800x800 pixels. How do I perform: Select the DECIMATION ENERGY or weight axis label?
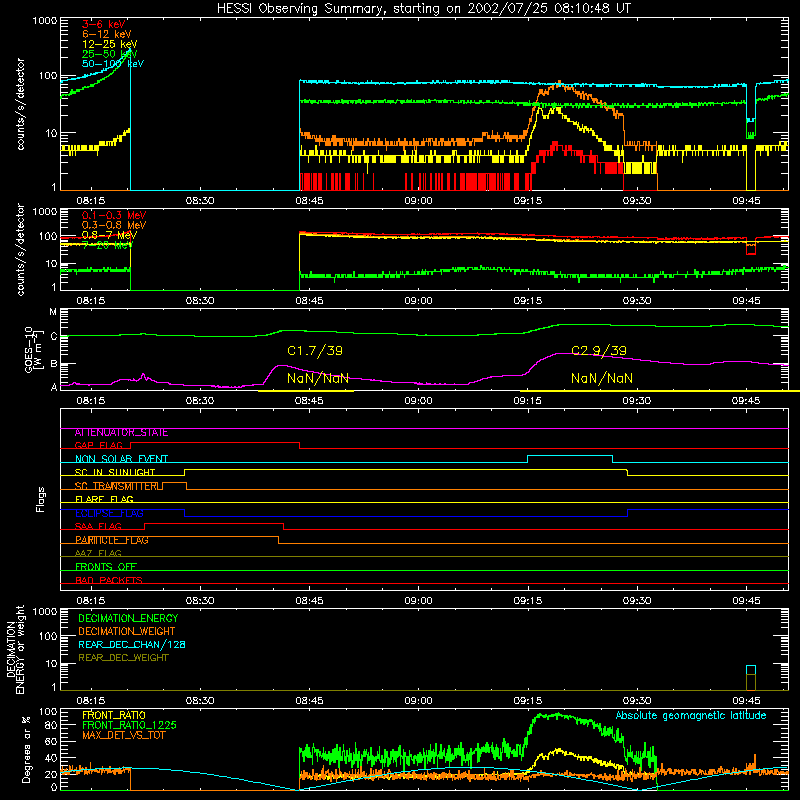point(15,649)
